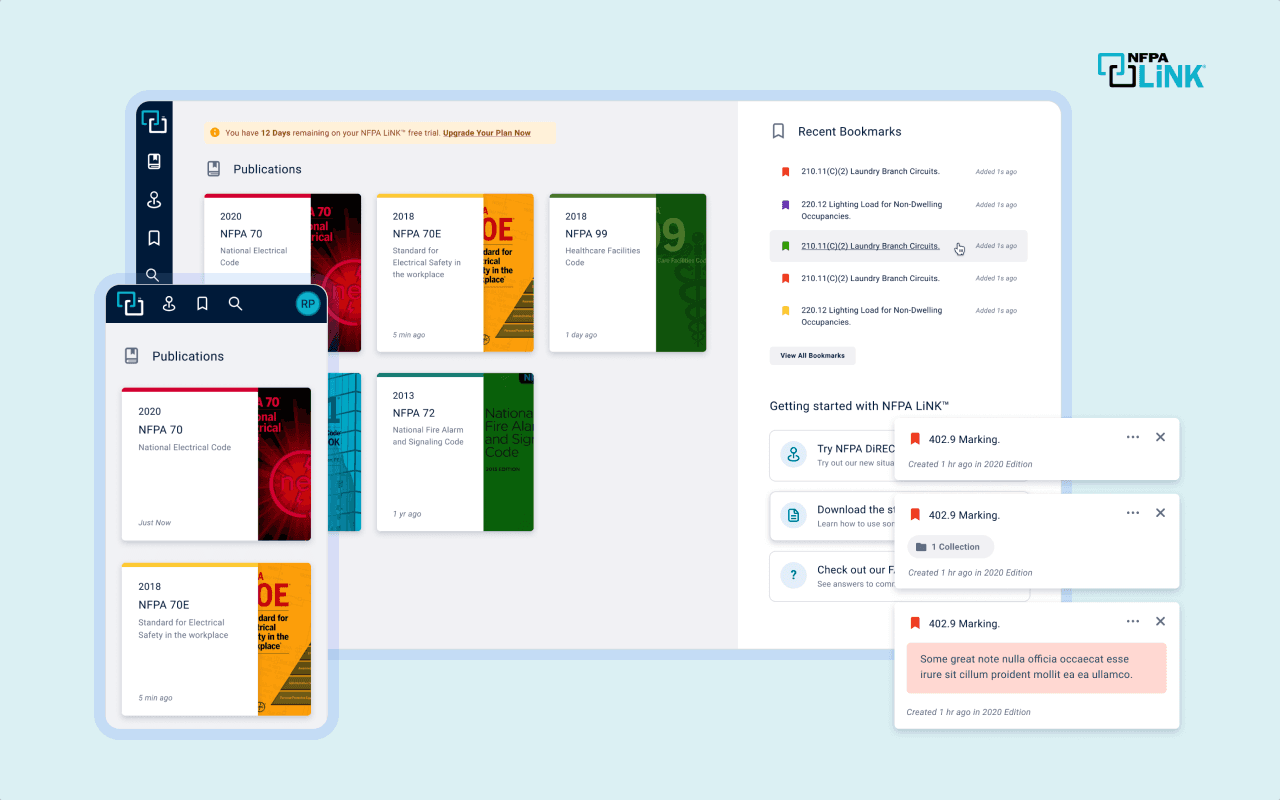This screenshot has height=800, width=1280.
Task: Click the yellow bookmark flag in Recent Bookmarks
Action: (x=785, y=311)
